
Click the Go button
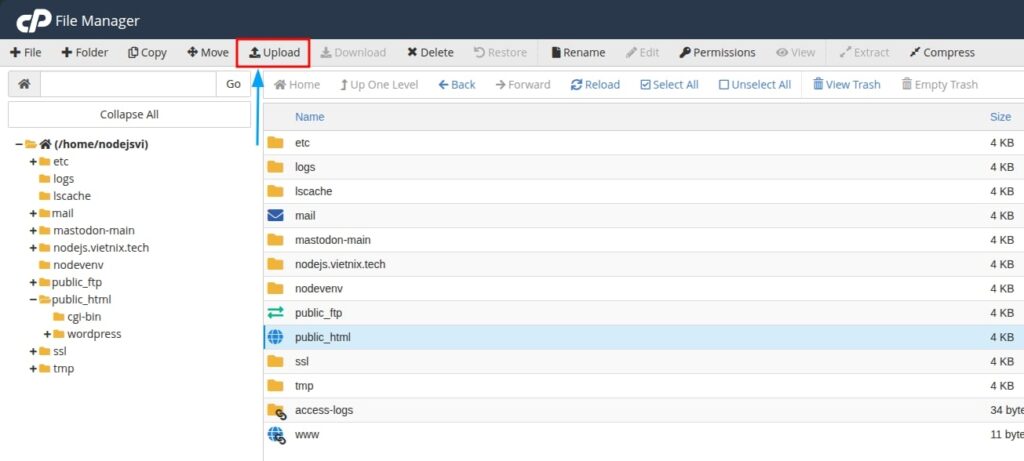click(233, 84)
